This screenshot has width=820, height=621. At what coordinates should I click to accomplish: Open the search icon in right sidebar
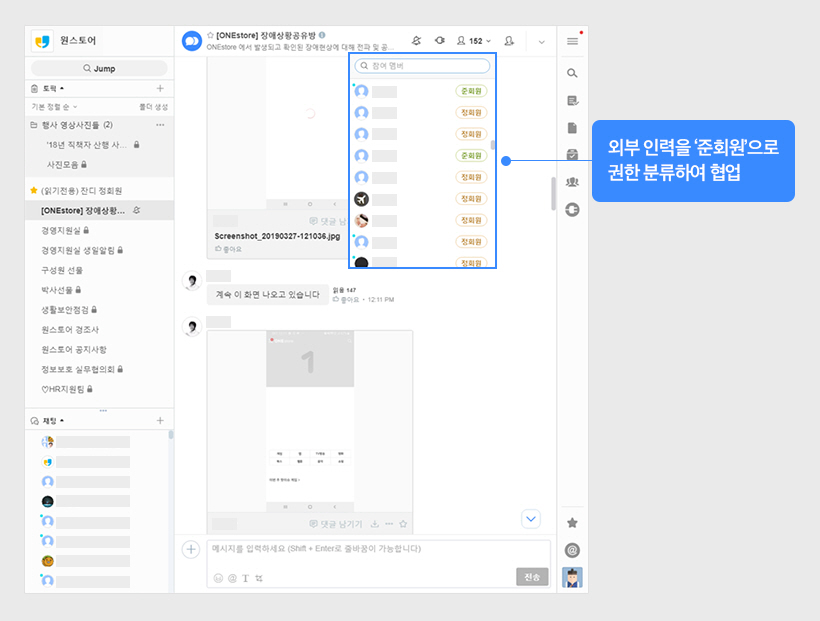click(572, 73)
